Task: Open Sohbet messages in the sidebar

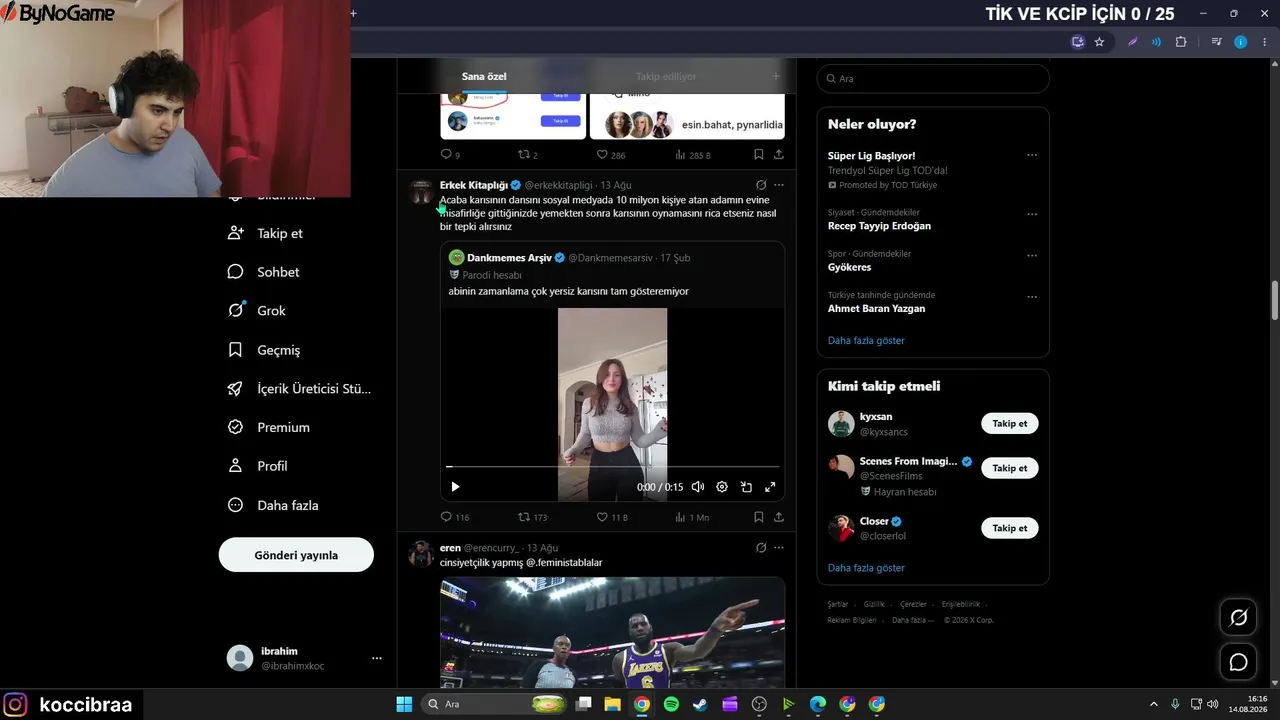Action: [264, 272]
